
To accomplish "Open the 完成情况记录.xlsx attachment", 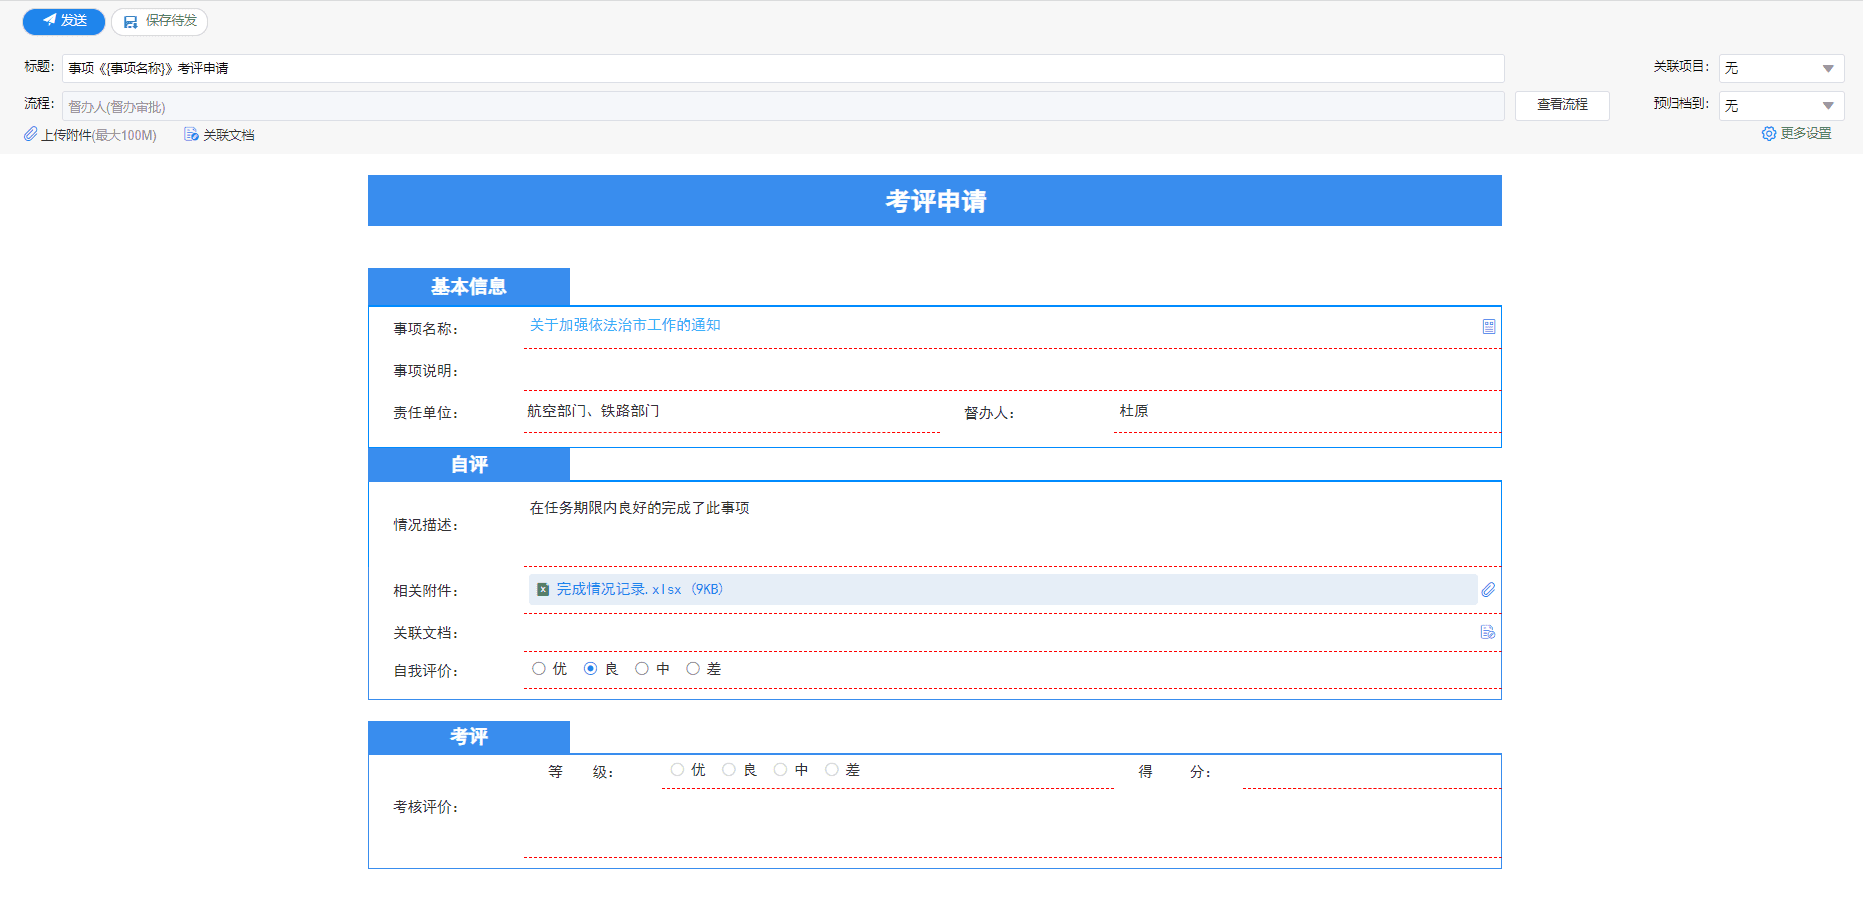I will 640,589.
